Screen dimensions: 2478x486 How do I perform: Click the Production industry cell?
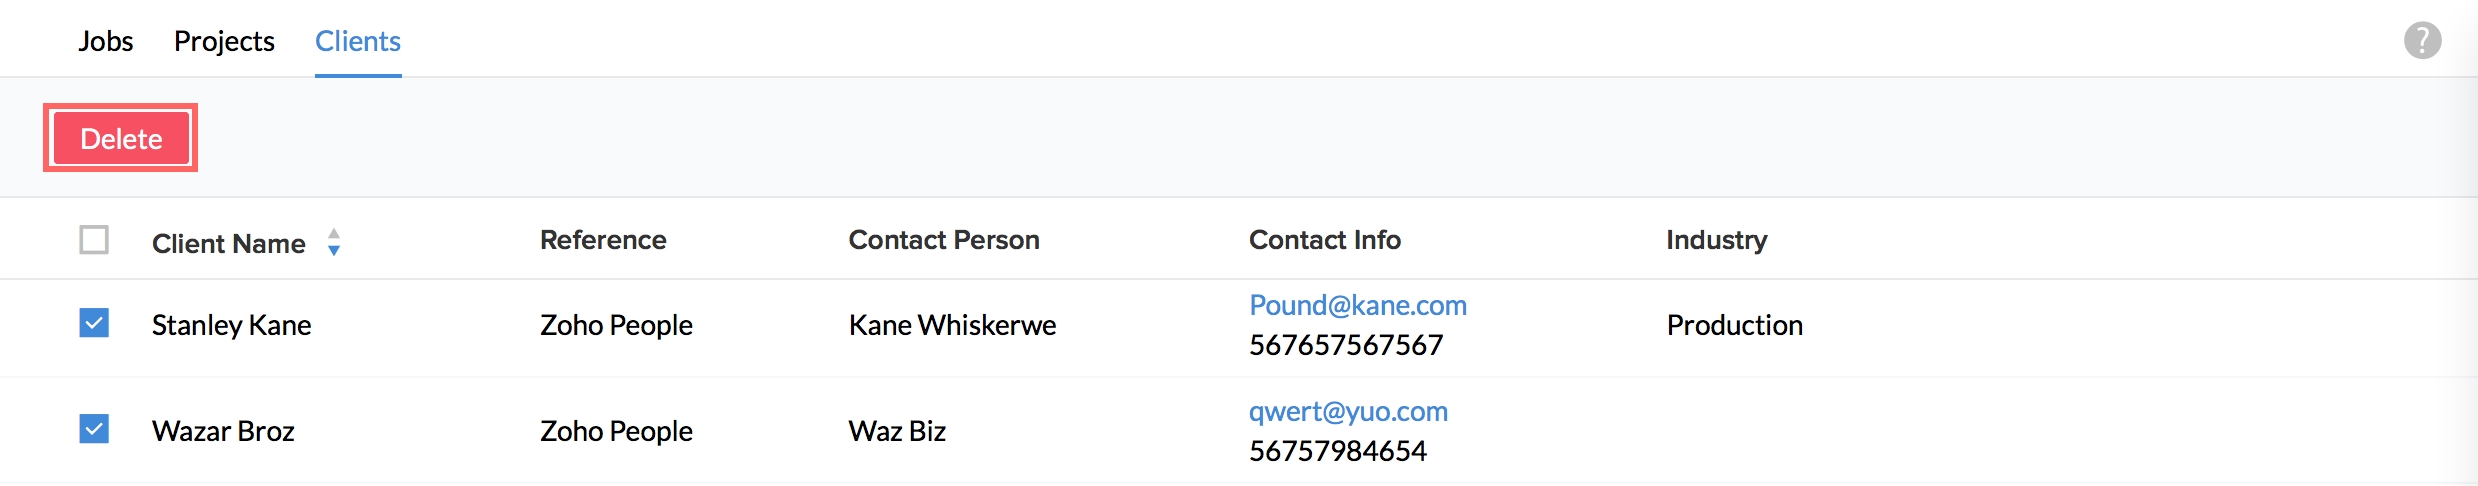1734,325
